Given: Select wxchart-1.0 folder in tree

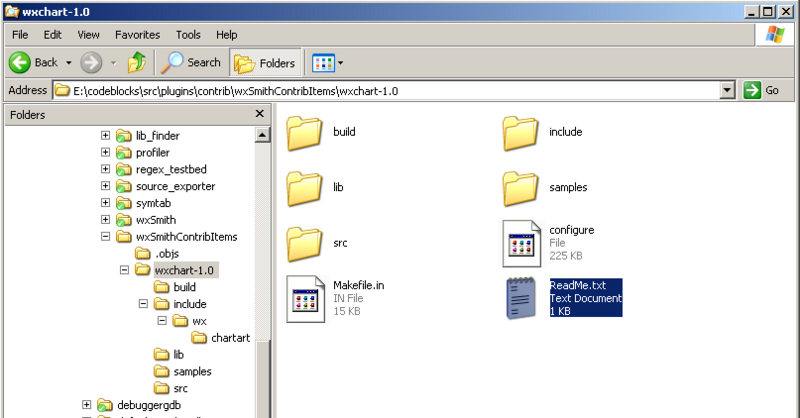Looking at the screenshot, I should [x=184, y=271].
